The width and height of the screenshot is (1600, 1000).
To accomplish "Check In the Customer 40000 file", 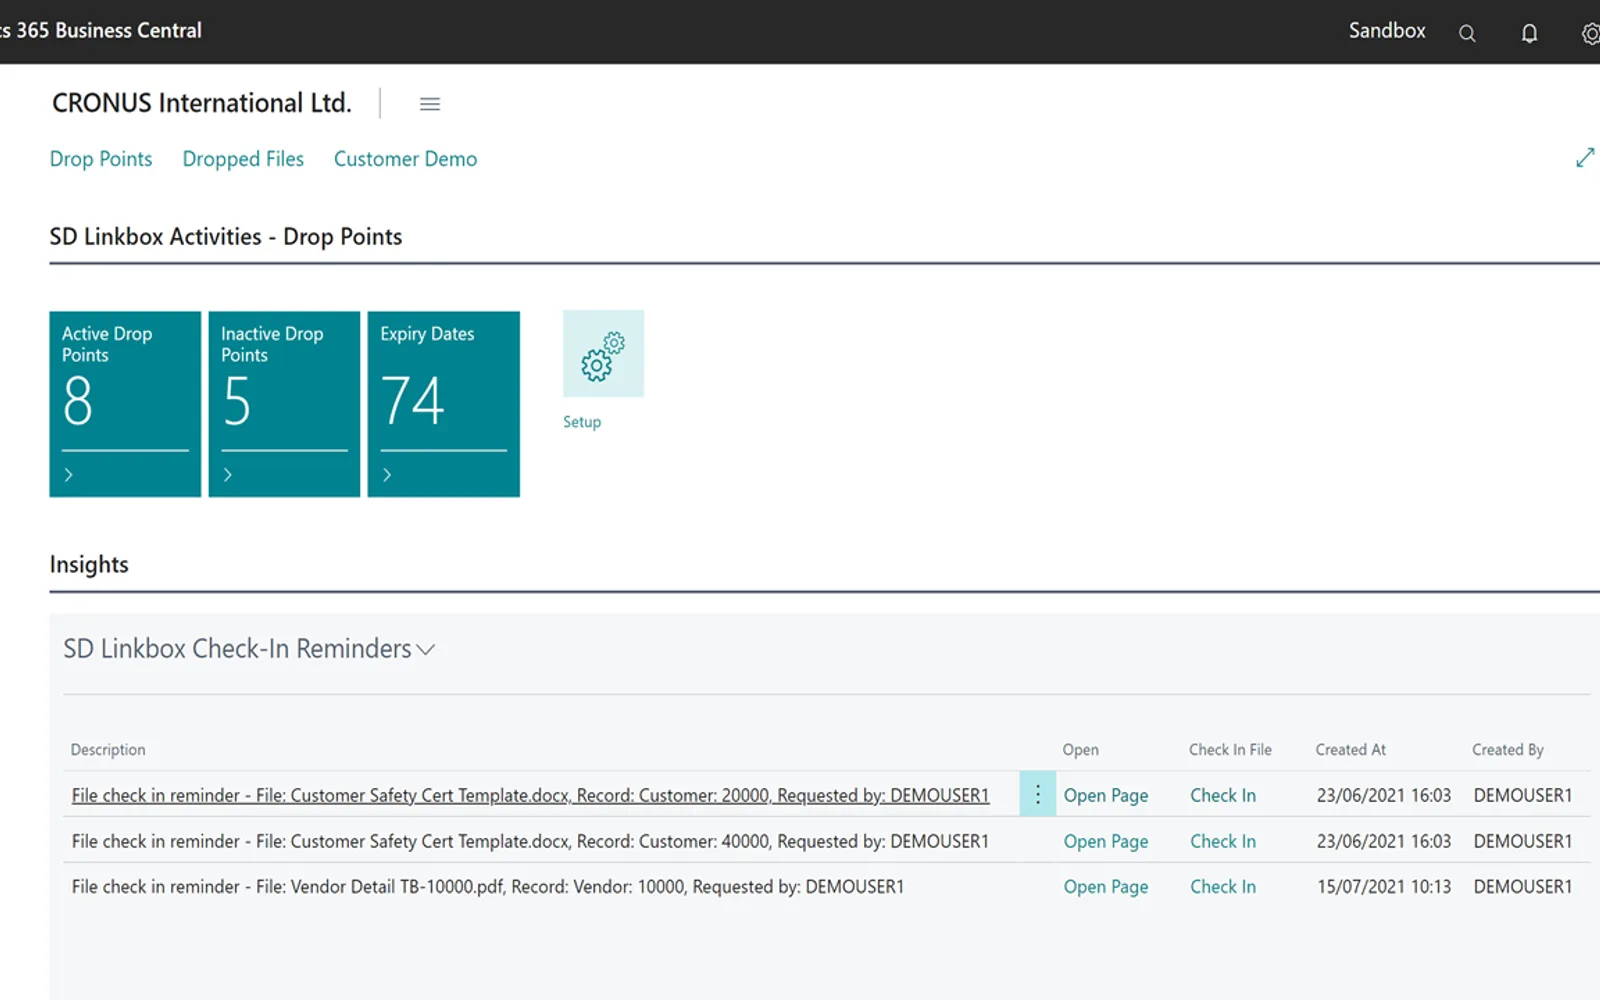I will click(1223, 841).
